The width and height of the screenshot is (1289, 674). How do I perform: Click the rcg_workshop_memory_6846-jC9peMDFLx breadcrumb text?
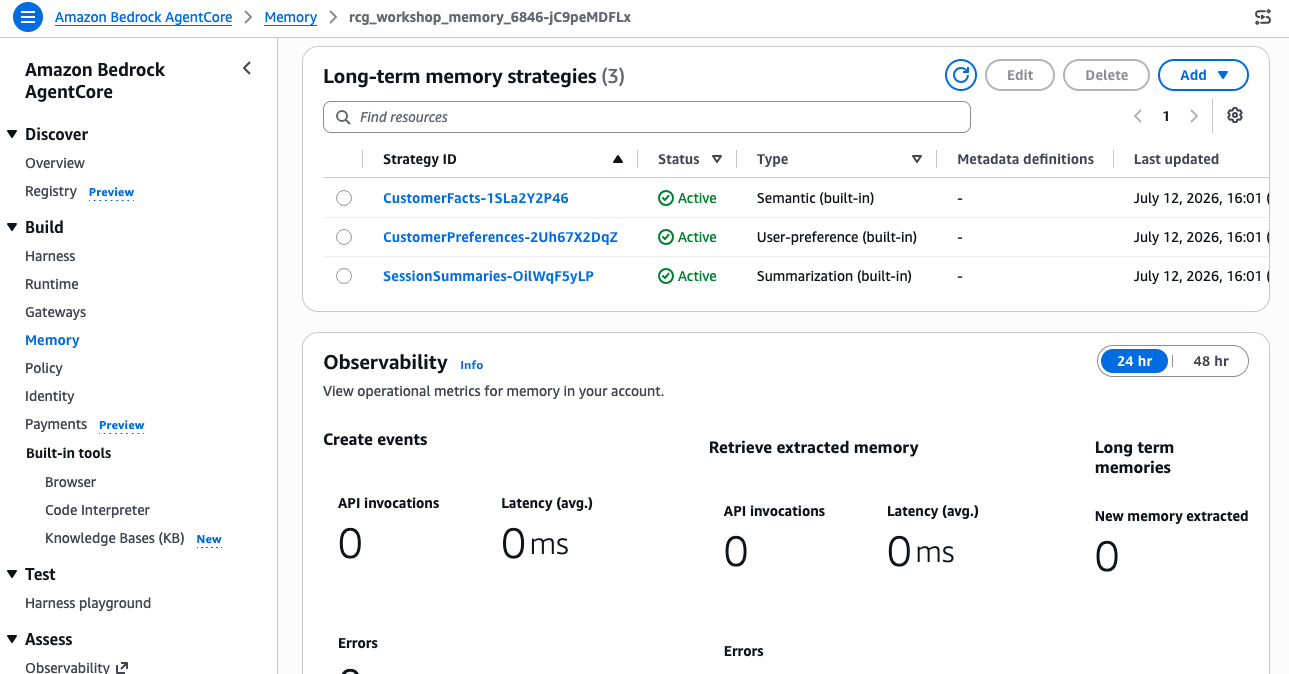tap(490, 17)
